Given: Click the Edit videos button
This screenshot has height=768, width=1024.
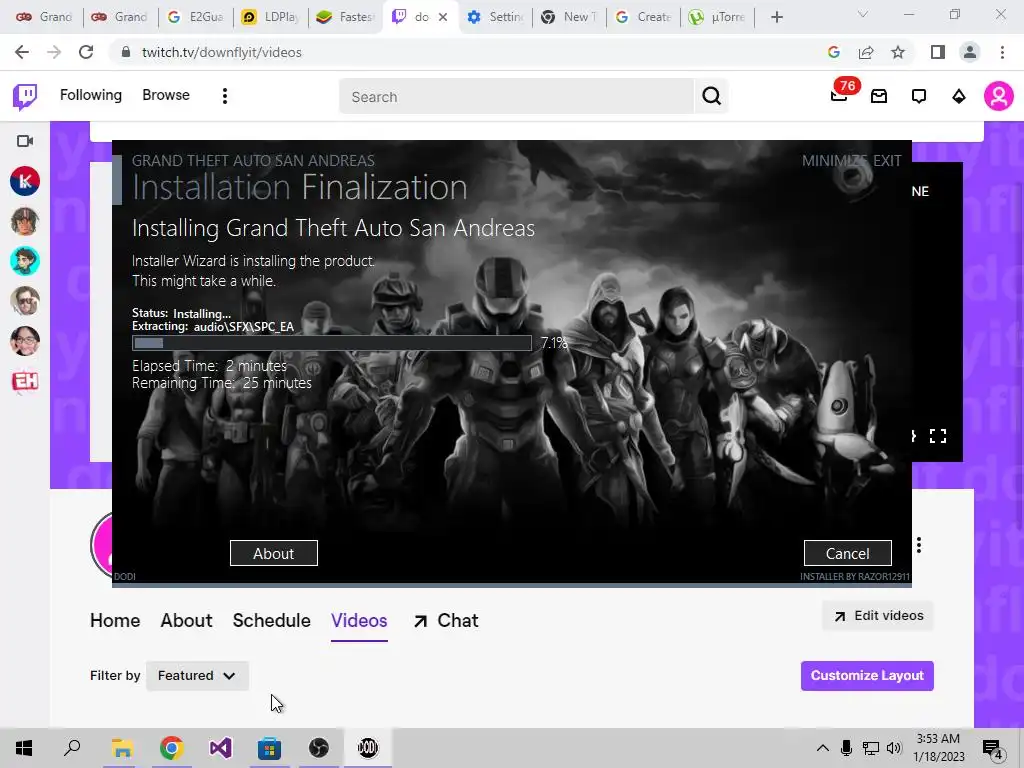Looking at the screenshot, I should coord(878,616).
